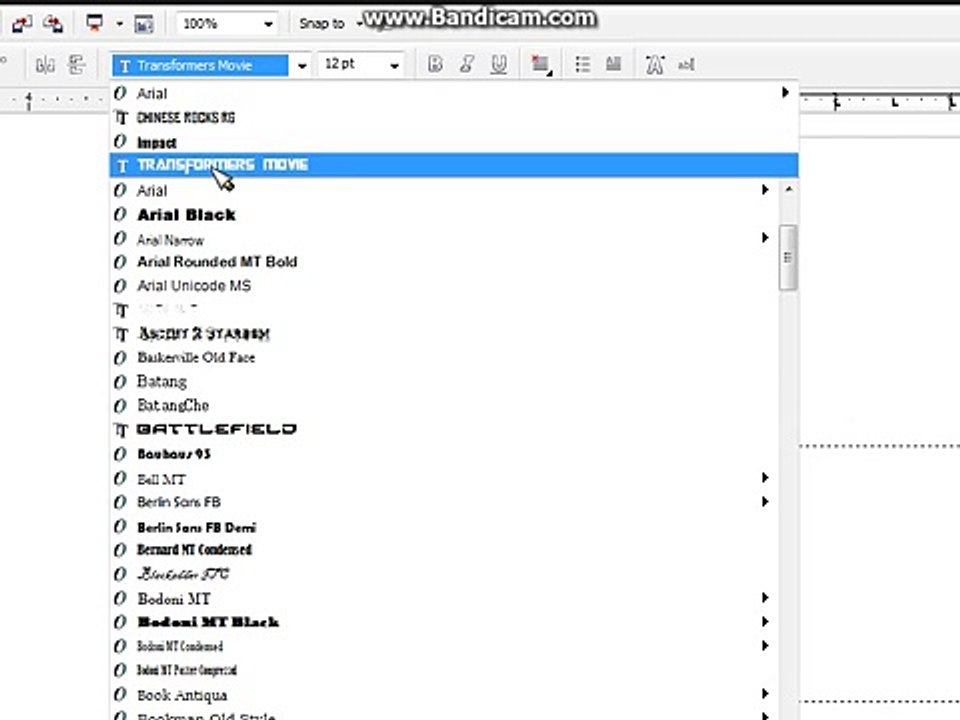Pick the Battlefield font entry
Screen dimensions: 960x720
[444, 429]
